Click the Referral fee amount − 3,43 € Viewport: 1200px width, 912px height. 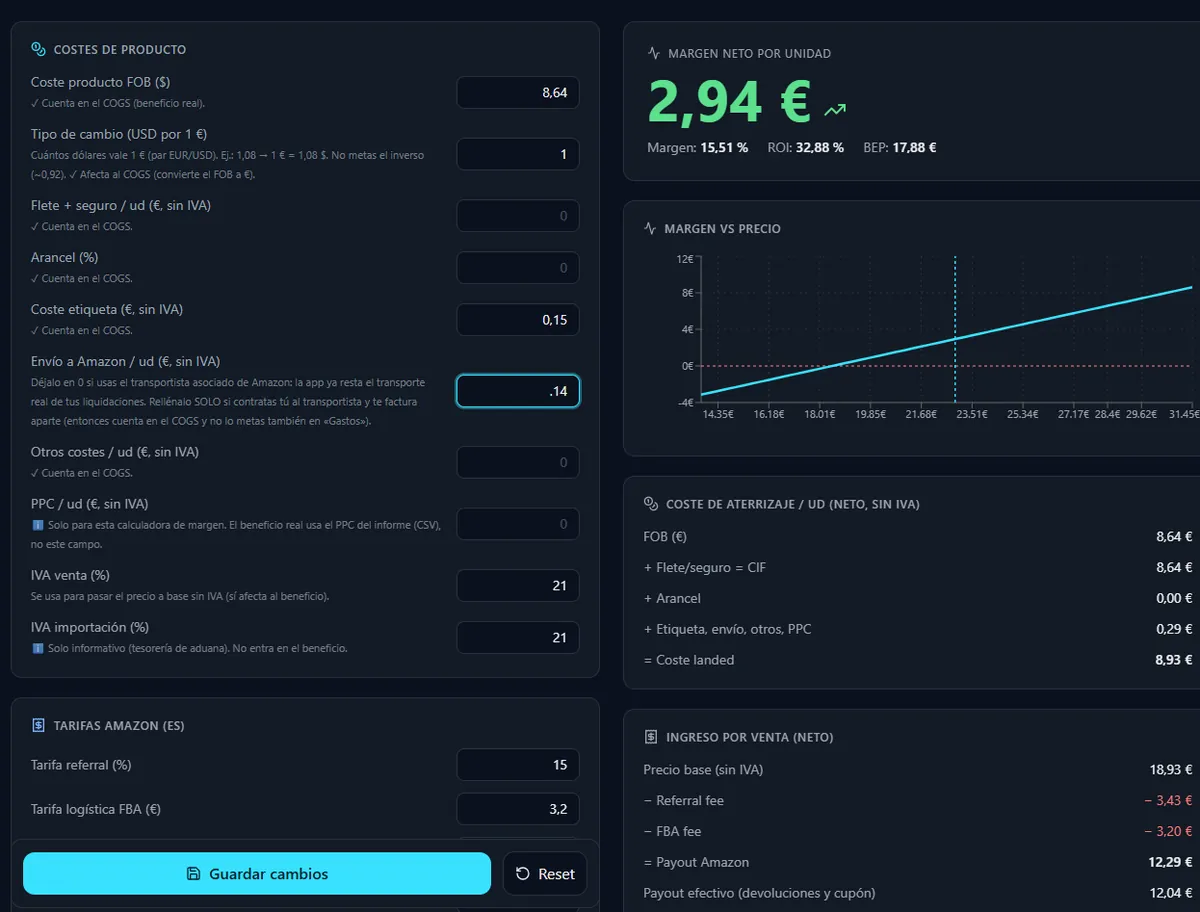1168,801
